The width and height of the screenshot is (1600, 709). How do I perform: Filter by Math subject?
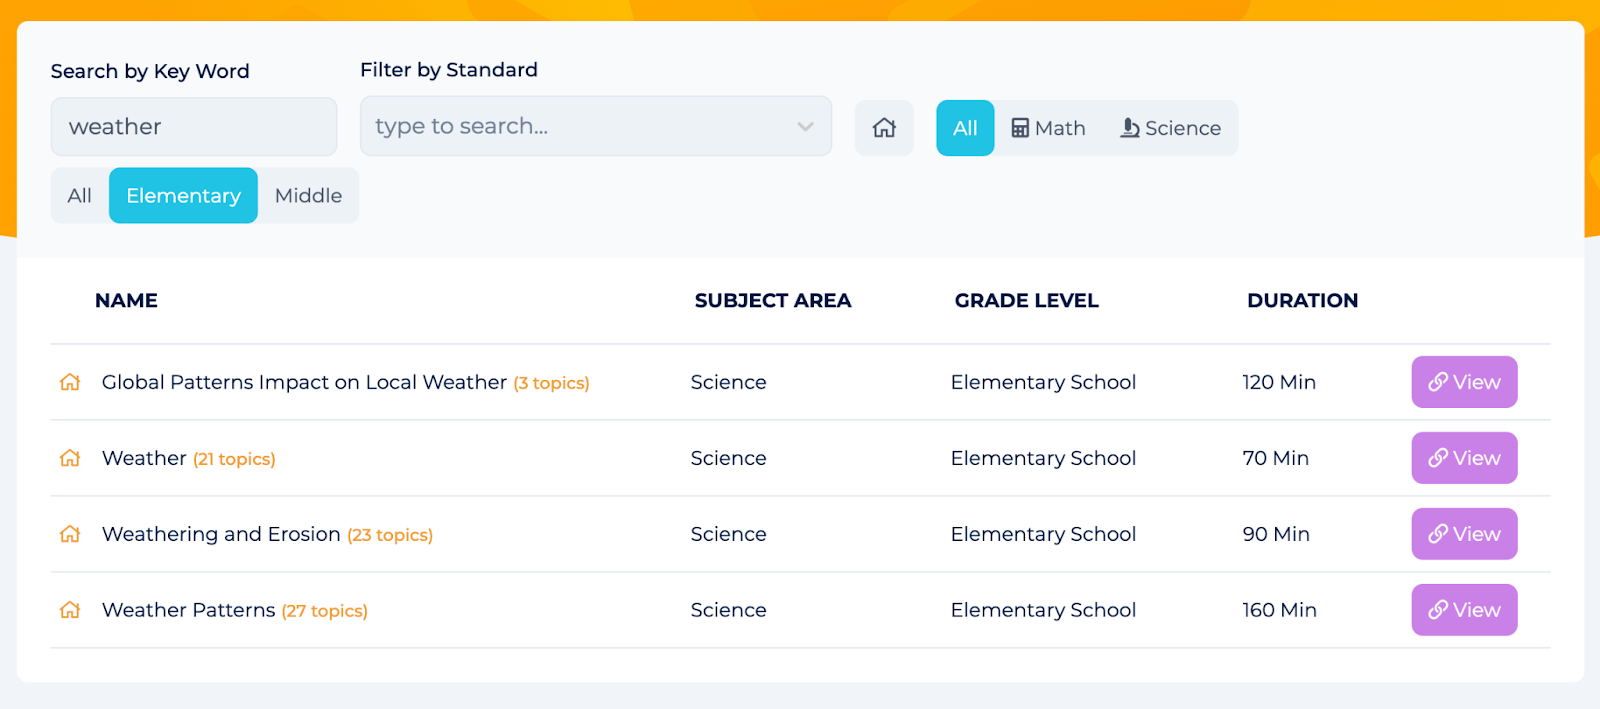1048,128
